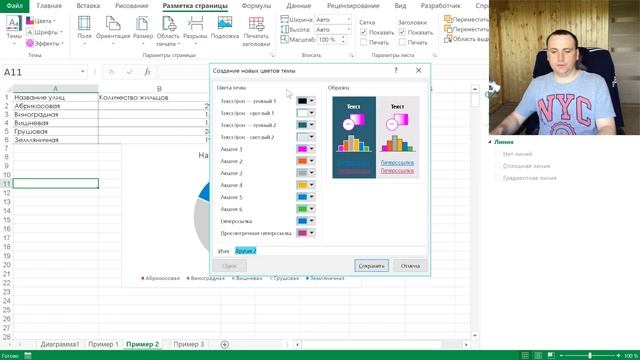Click Bring Forward (Переместить вперед) icon
The width and height of the screenshot is (640, 360).
point(448,19)
